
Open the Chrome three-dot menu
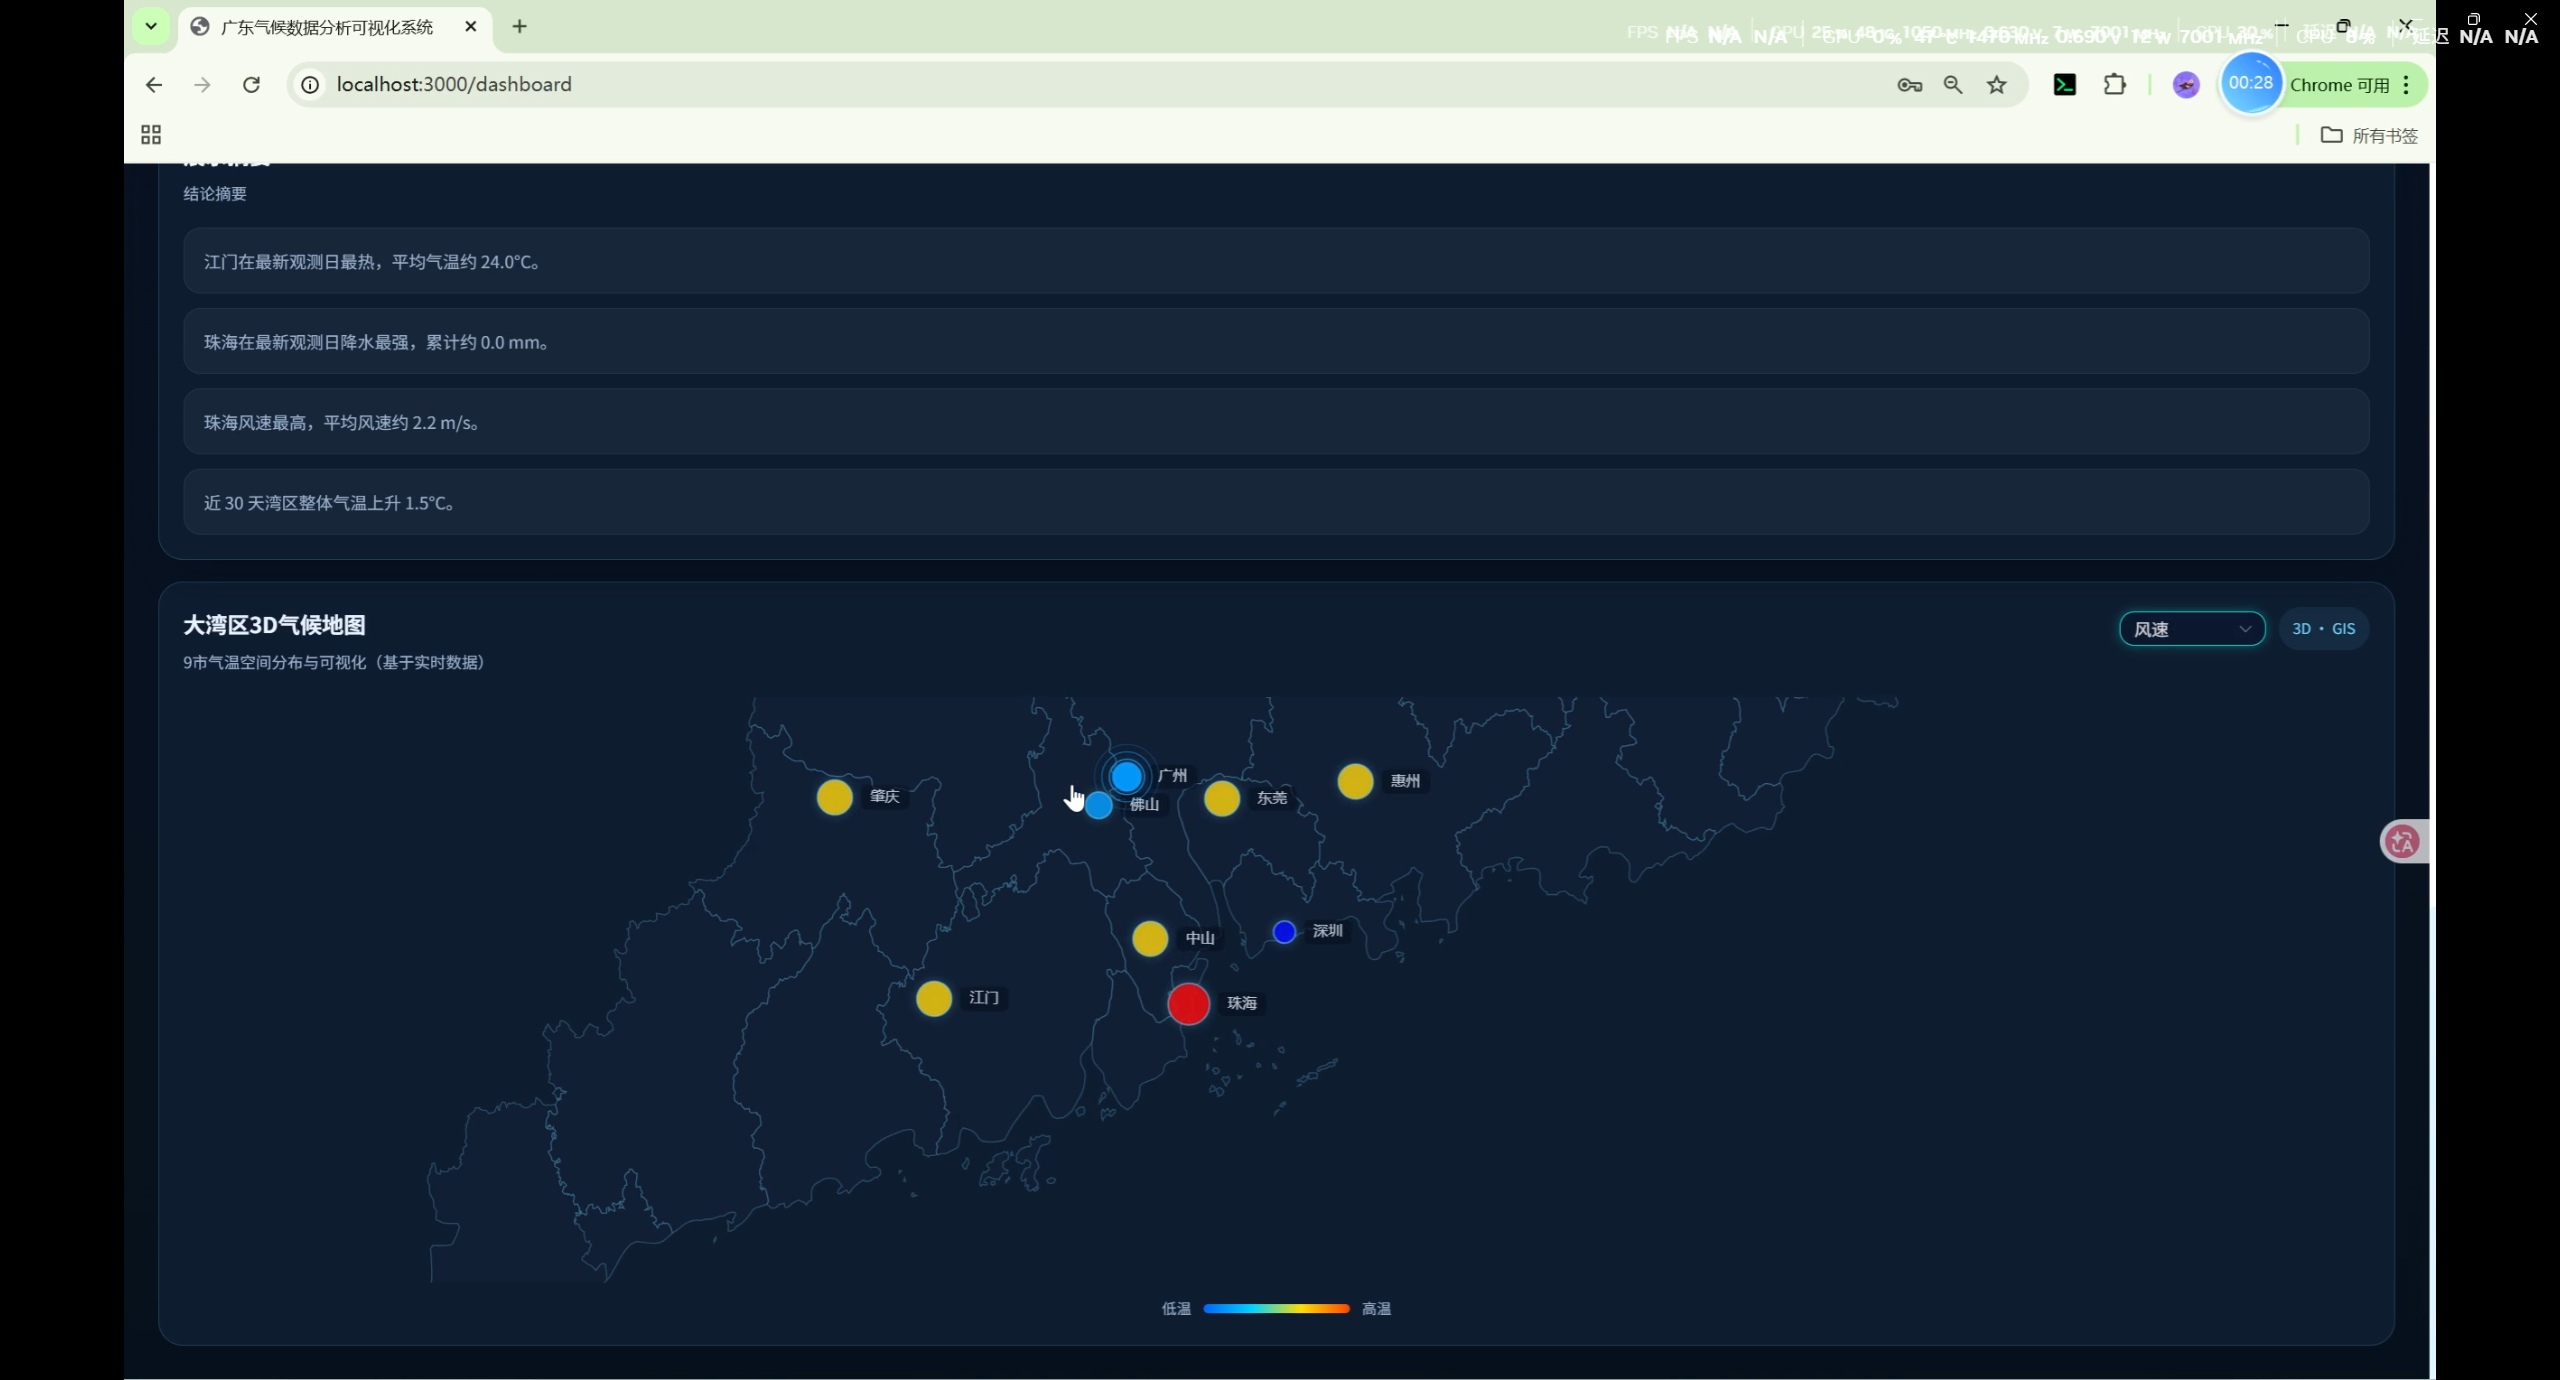tap(2407, 85)
